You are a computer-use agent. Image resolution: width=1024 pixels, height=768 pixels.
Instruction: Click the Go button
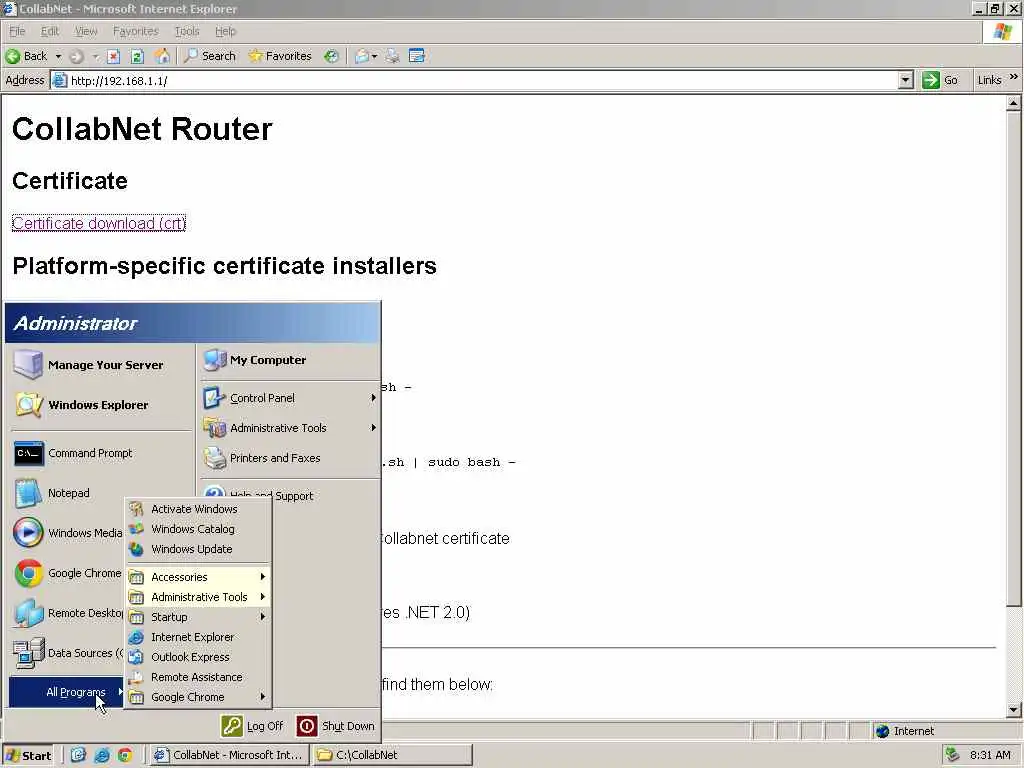point(940,80)
